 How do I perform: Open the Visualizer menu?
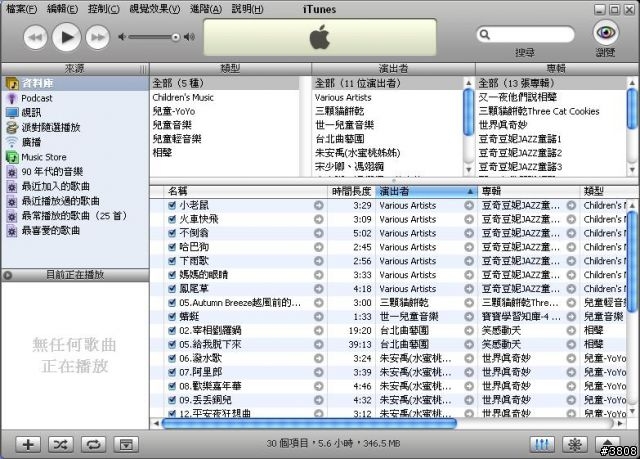click(x=155, y=9)
